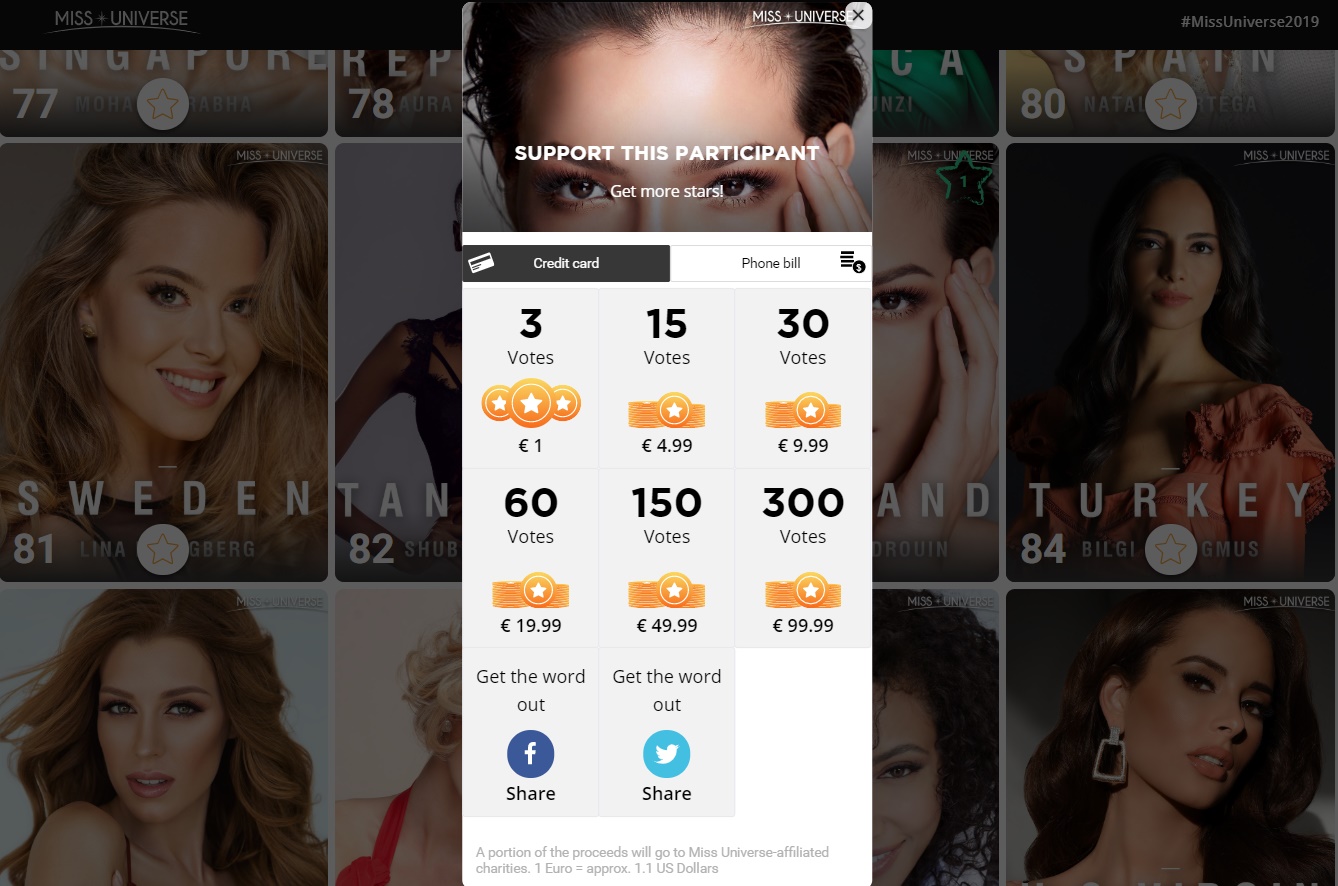The height and width of the screenshot is (886, 1338).
Task: Share via Twitter bird icon
Action: point(667,754)
